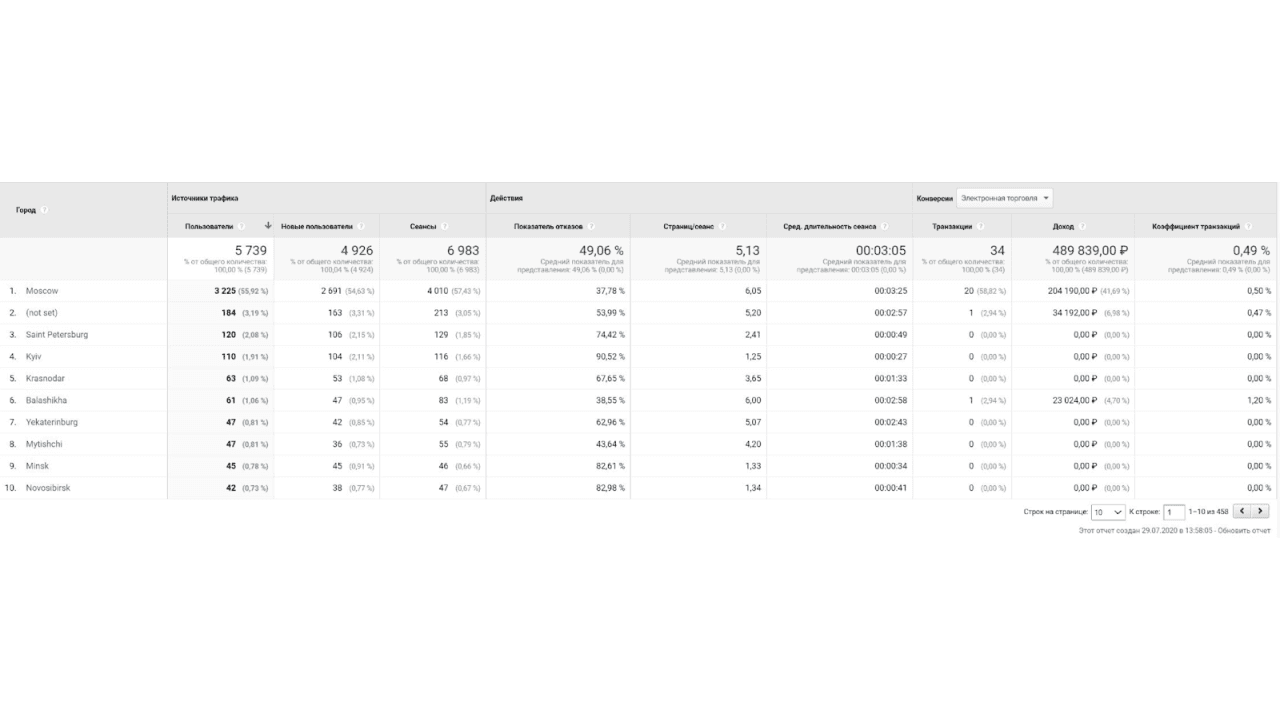
Task: Click the sort arrow in Пользователи column
Action: point(268,226)
